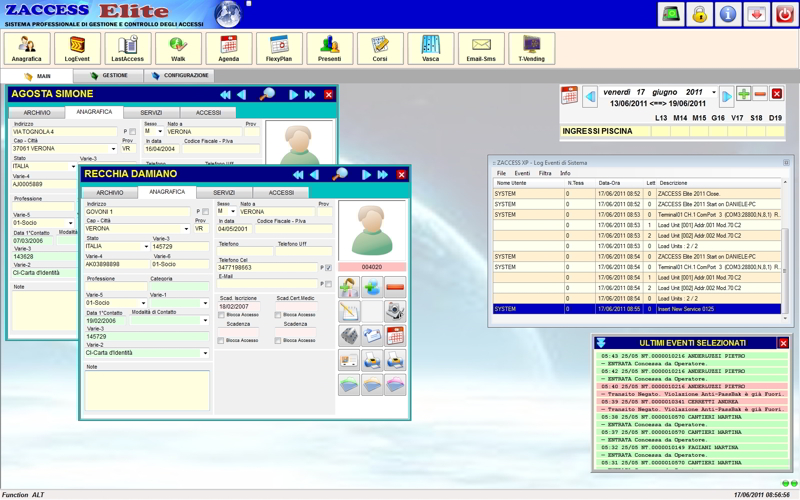800x500 pixels.
Task: Click the add-person icon in Recchia Damiano window
Action: (349, 287)
